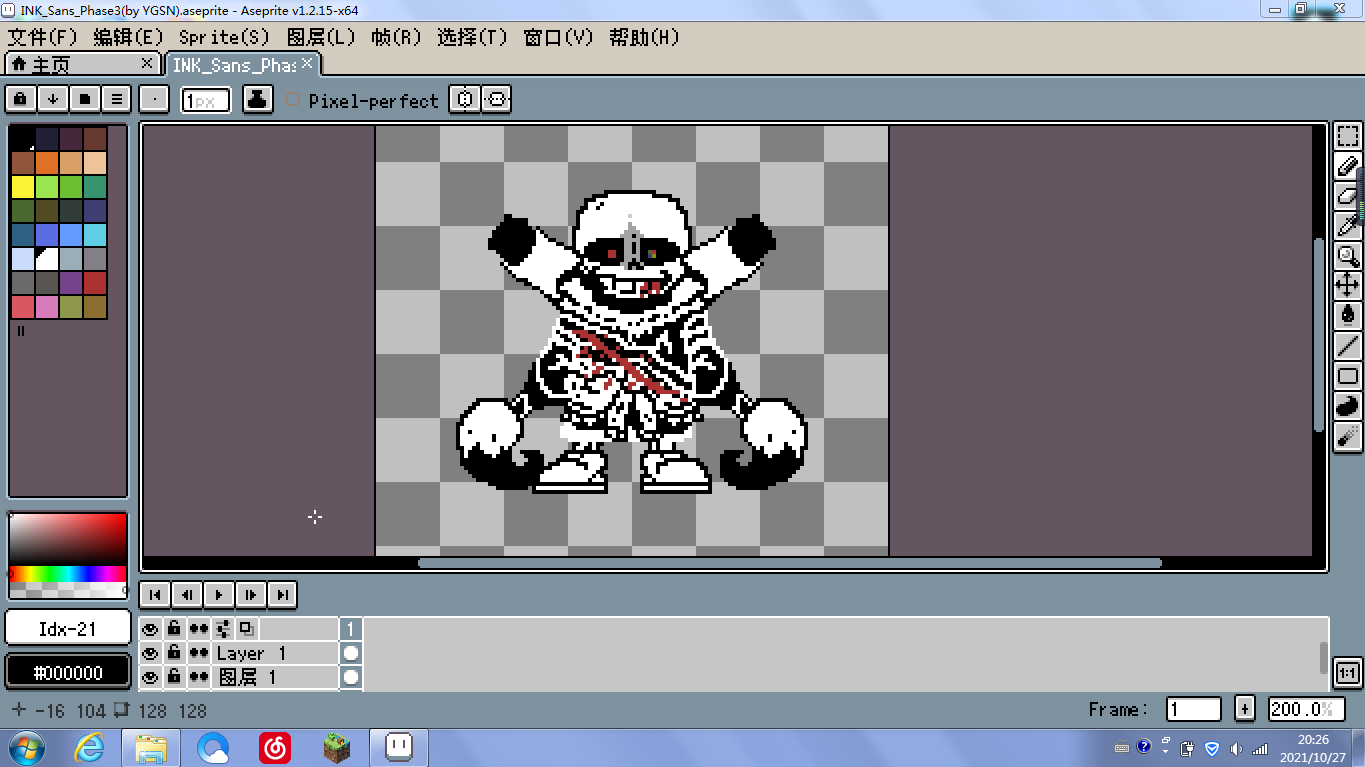Click the 200.0% zoom field
The image size is (1365, 767).
click(1305, 709)
